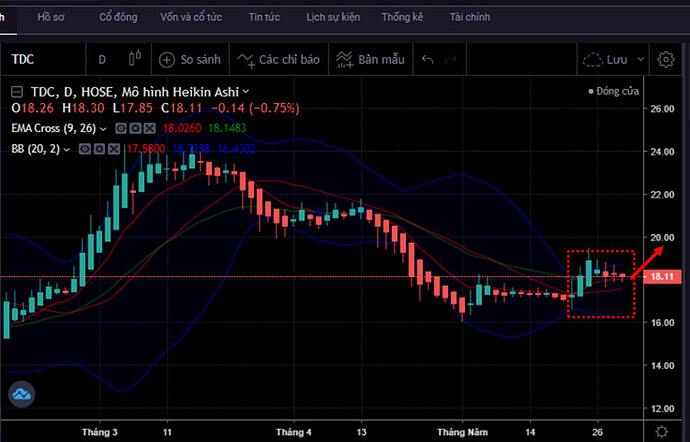Screen dimensions: 690x442
Task: Click the redo arrow in toolbar
Action: point(456,60)
